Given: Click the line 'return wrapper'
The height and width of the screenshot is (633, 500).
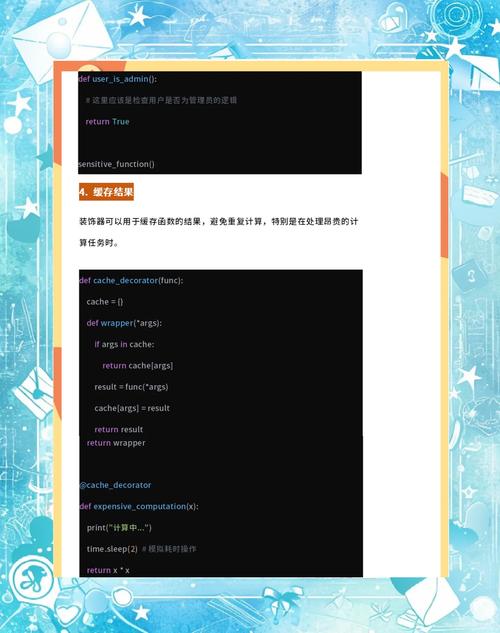Looking at the screenshot, I should (x=116, y=443).
